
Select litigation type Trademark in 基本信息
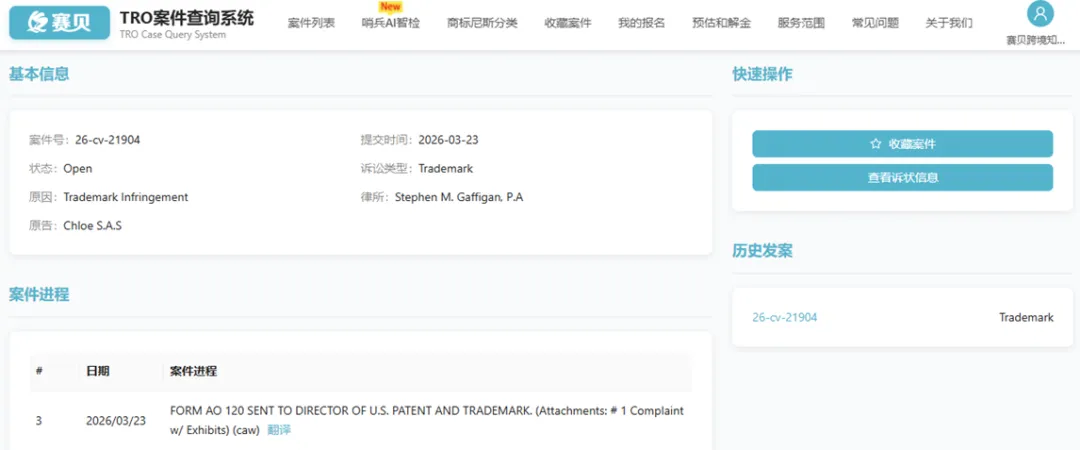(x=446, y=168)
